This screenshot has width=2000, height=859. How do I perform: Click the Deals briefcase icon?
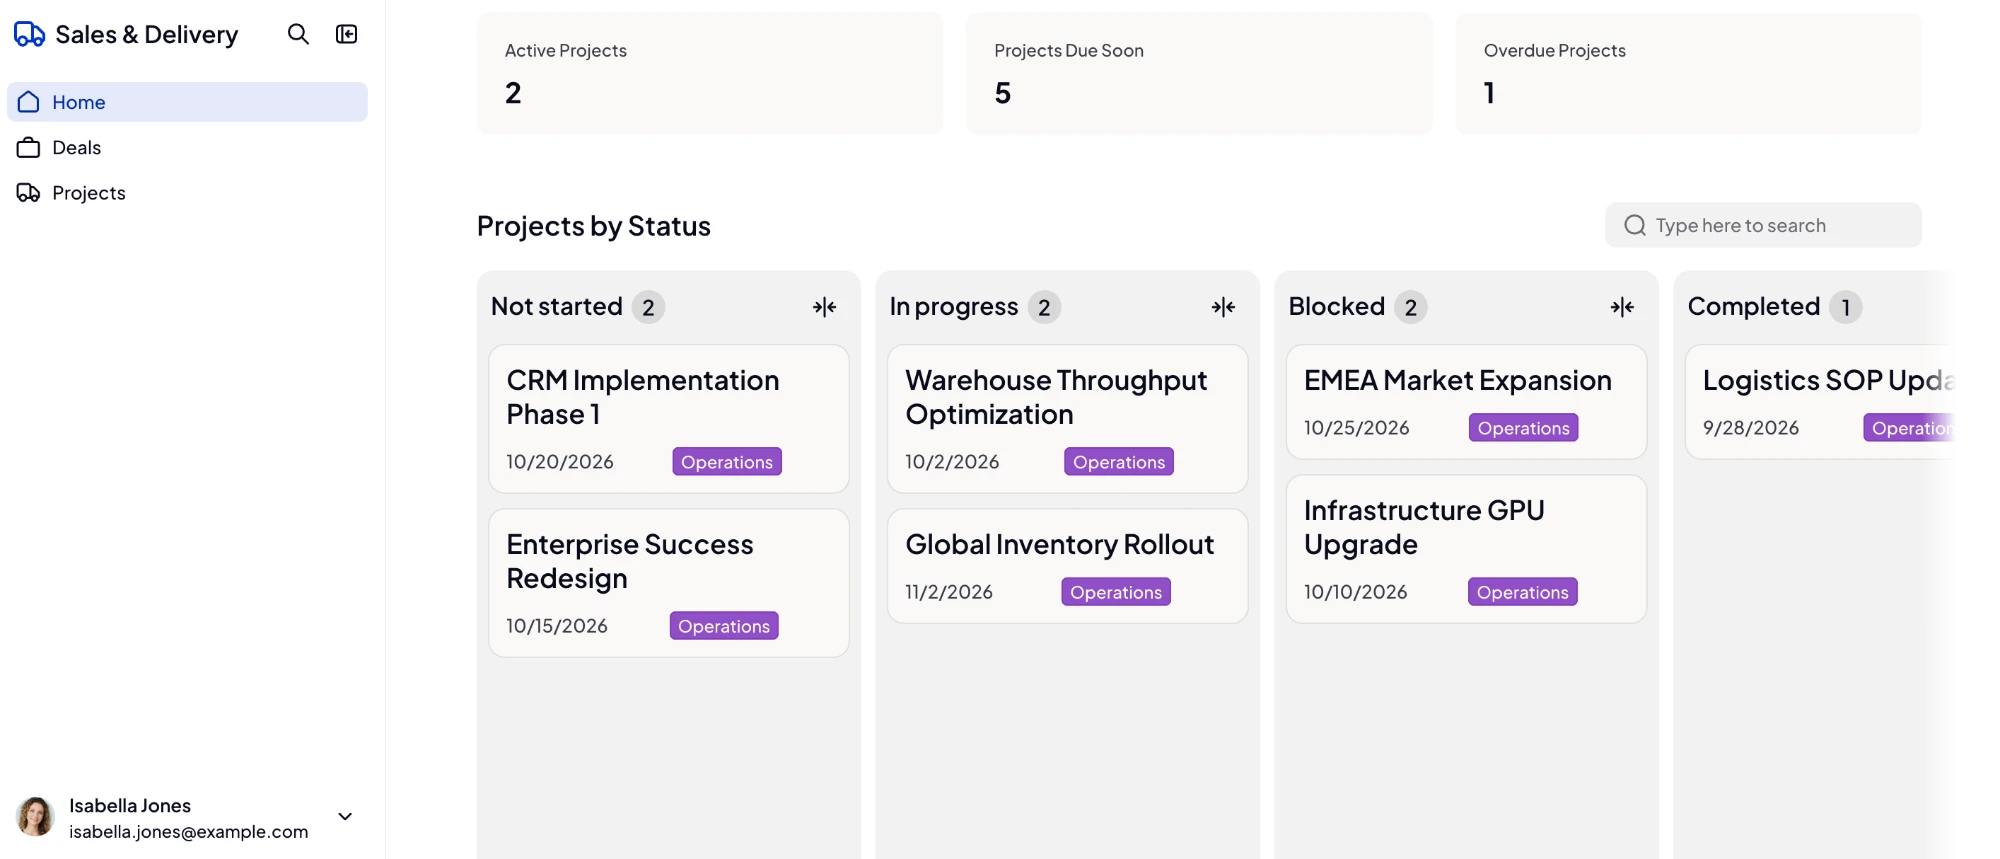29,148
